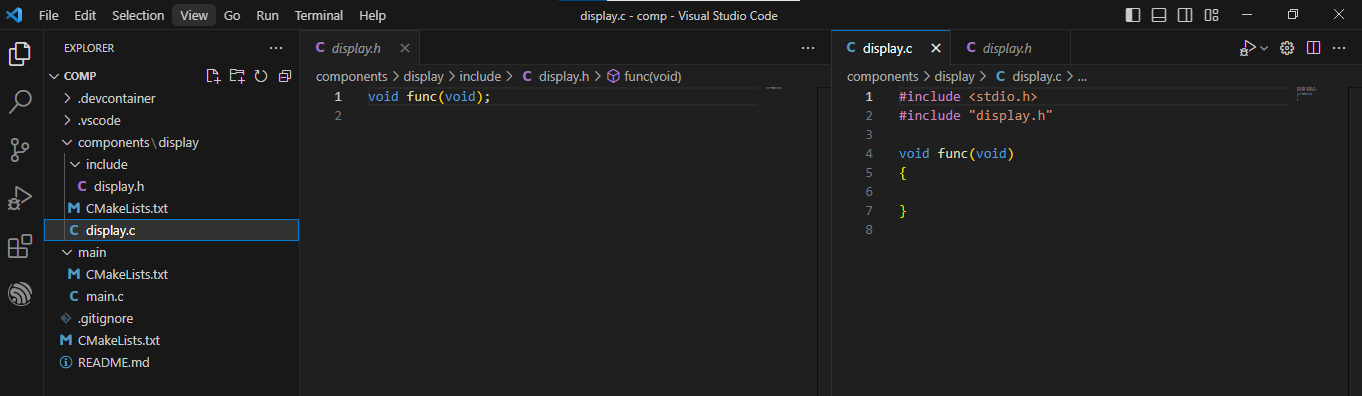Refresh the Explorer file tree
Viewport: 1362px width, 396px height.
coord(261,76)
